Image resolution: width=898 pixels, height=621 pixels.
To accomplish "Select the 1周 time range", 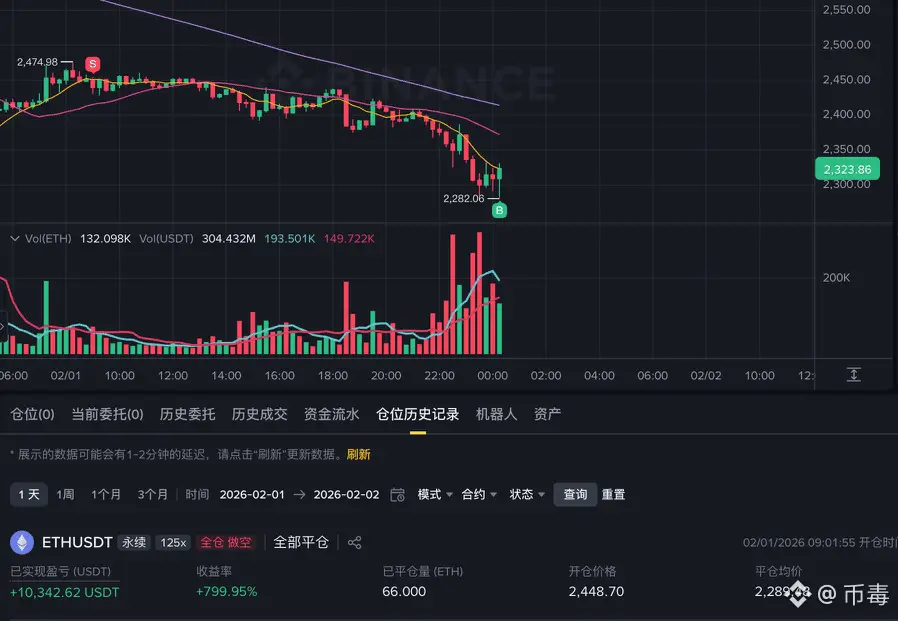I will tap(65, 494).
